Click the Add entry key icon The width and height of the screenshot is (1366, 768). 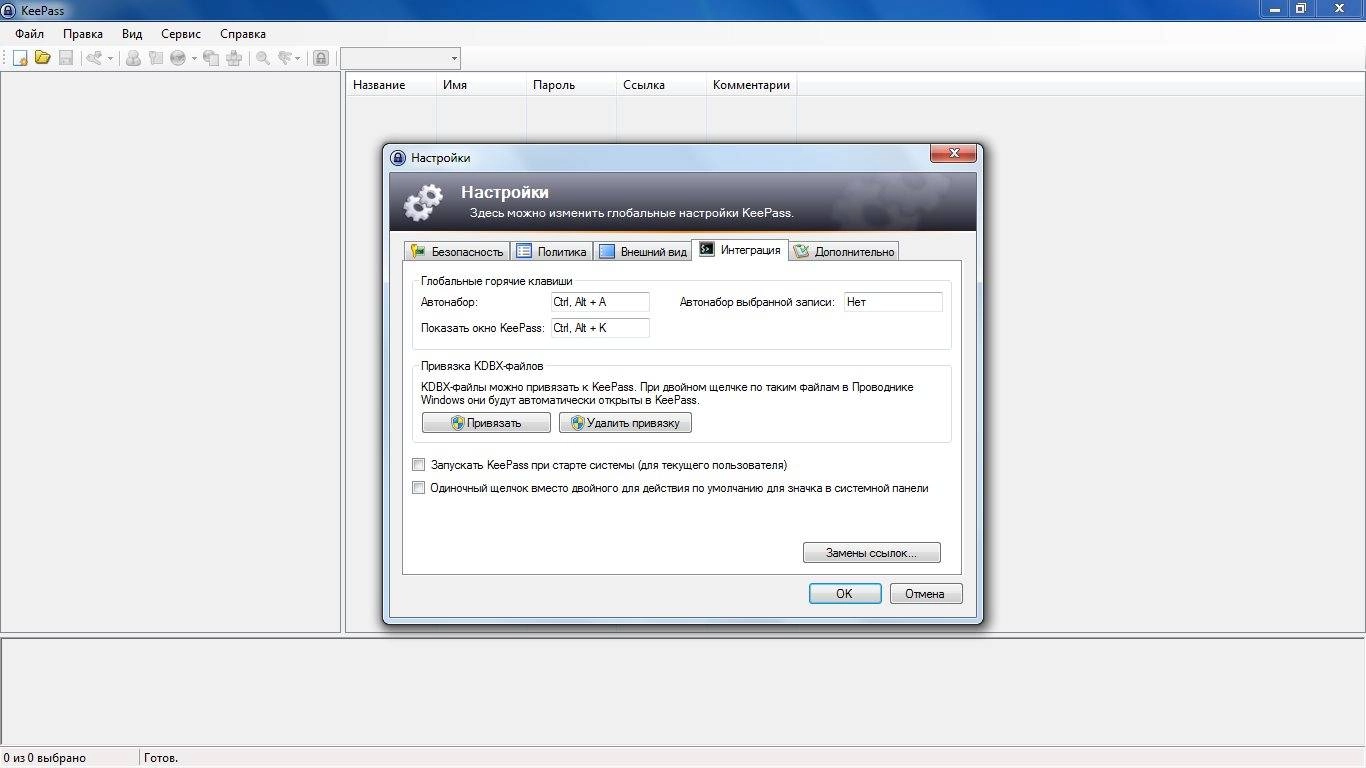(94, 58)
